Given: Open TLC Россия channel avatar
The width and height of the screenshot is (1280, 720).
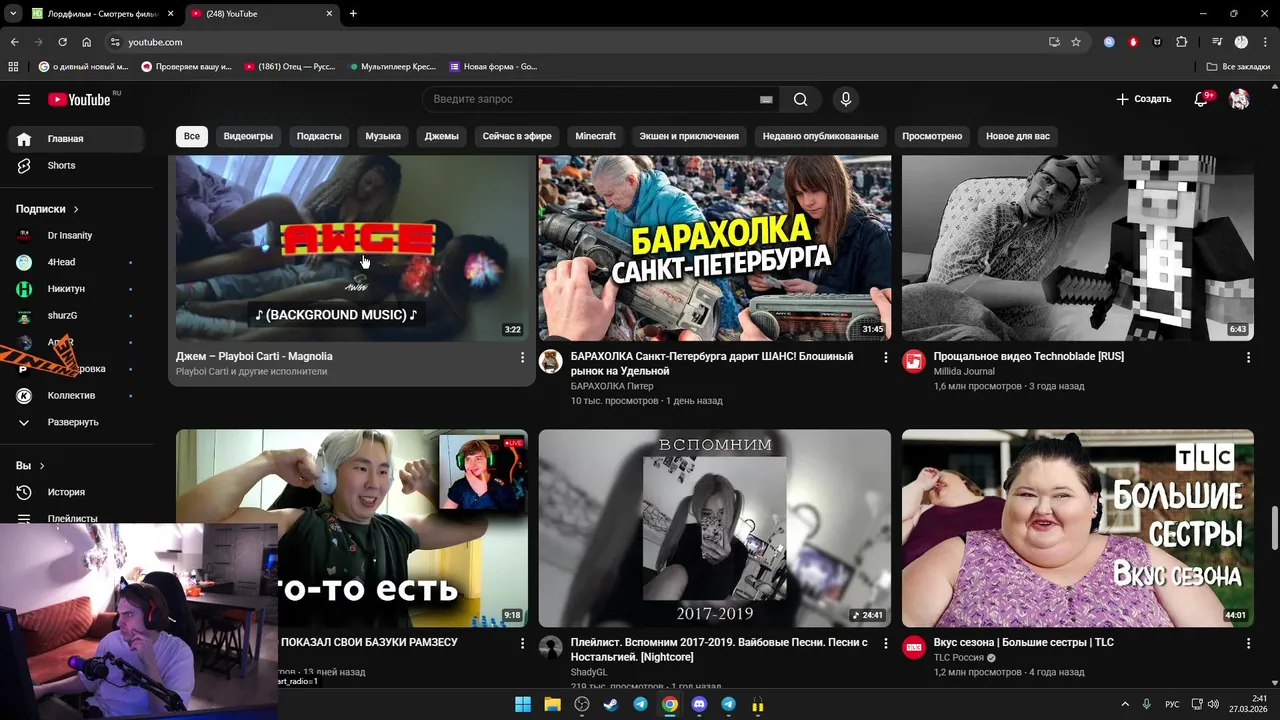Looking at the screenshot, I should point(914,647).
